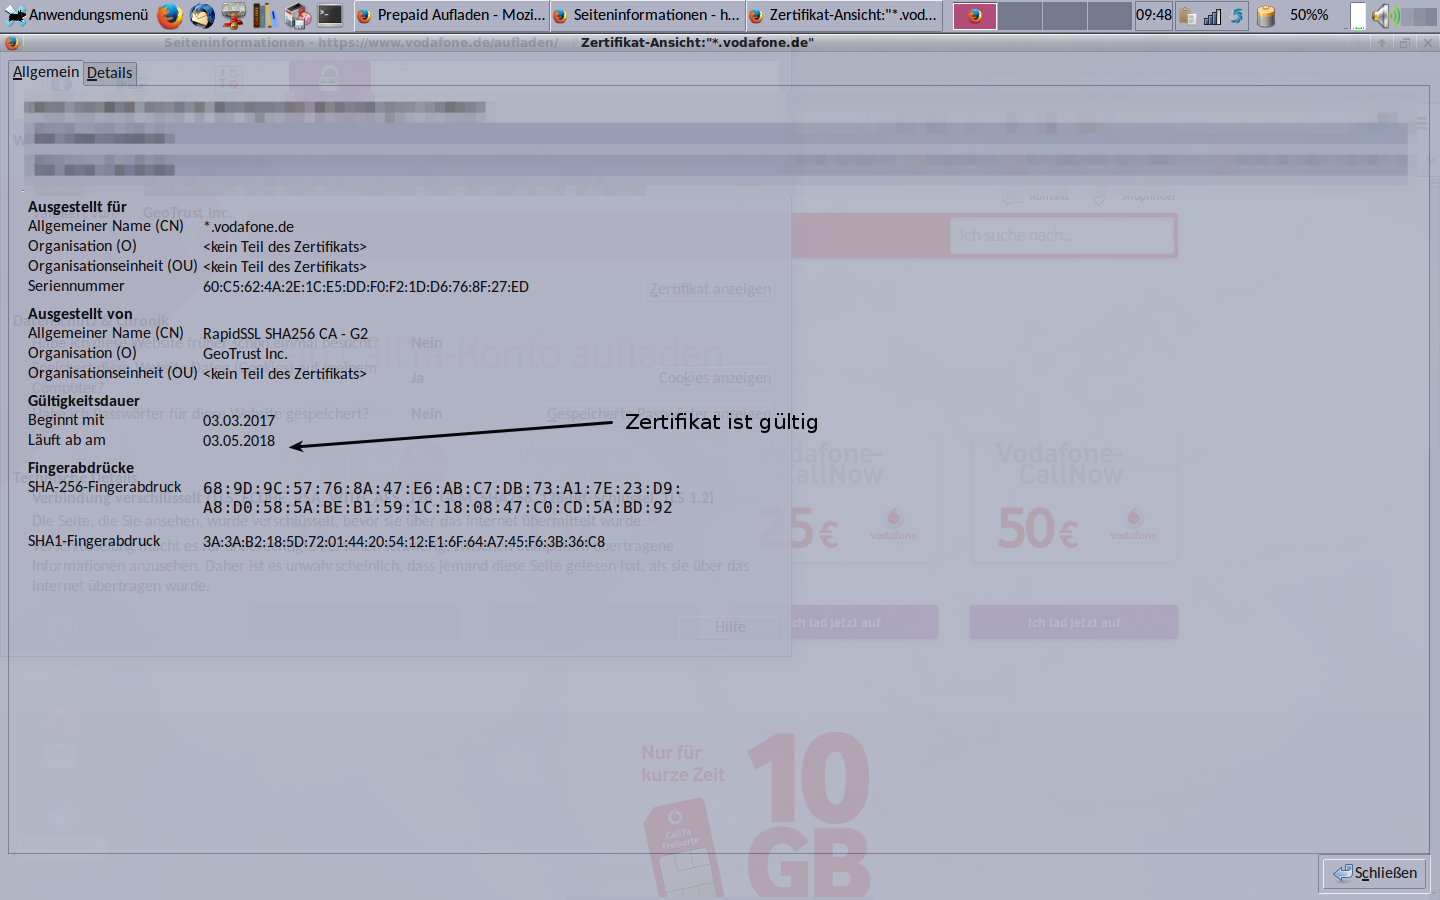Open the package/software launcher icon
The width and height of the screenshot is (1440, 900).
click(298, 15)
